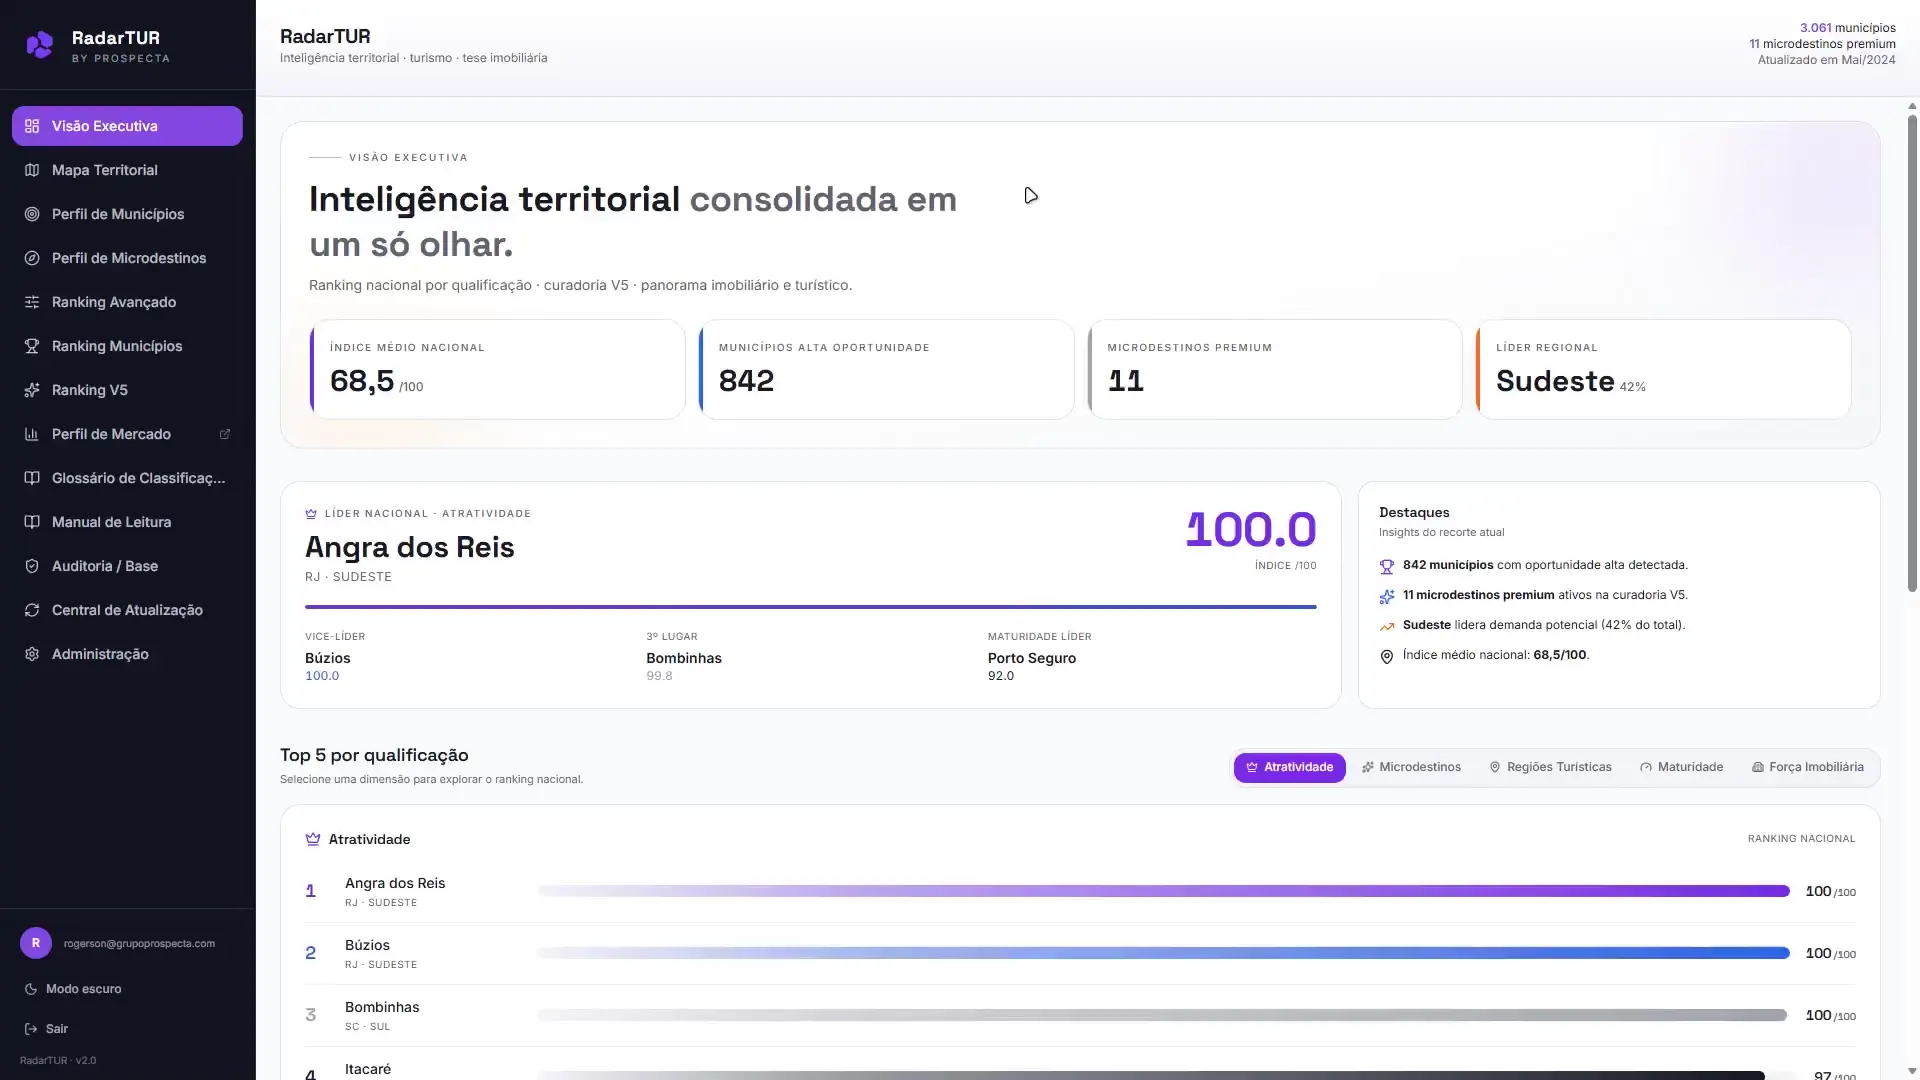Viewport: 1920px width, 1080px height.
Task: Click Angra dos Reis row in Top 5
Action: [1080, 891]
